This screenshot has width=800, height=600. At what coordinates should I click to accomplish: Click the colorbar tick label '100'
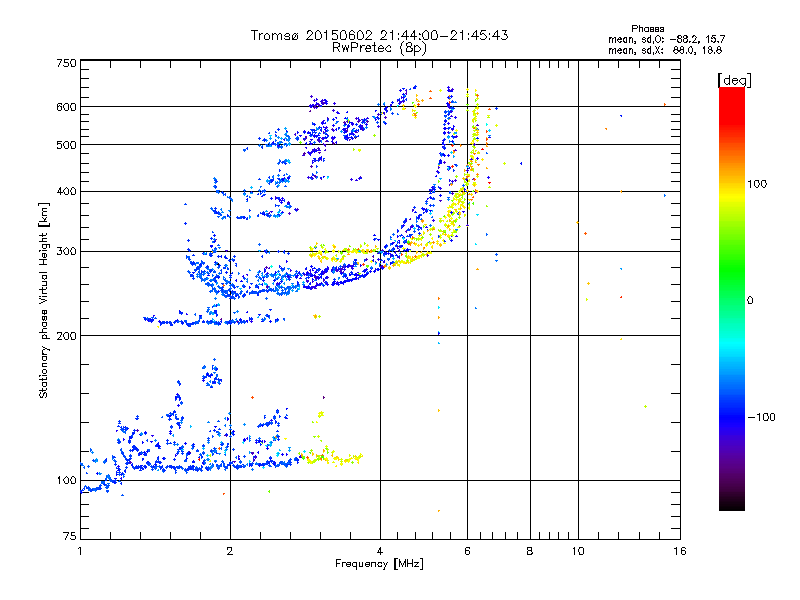click(x=757, y=184)
